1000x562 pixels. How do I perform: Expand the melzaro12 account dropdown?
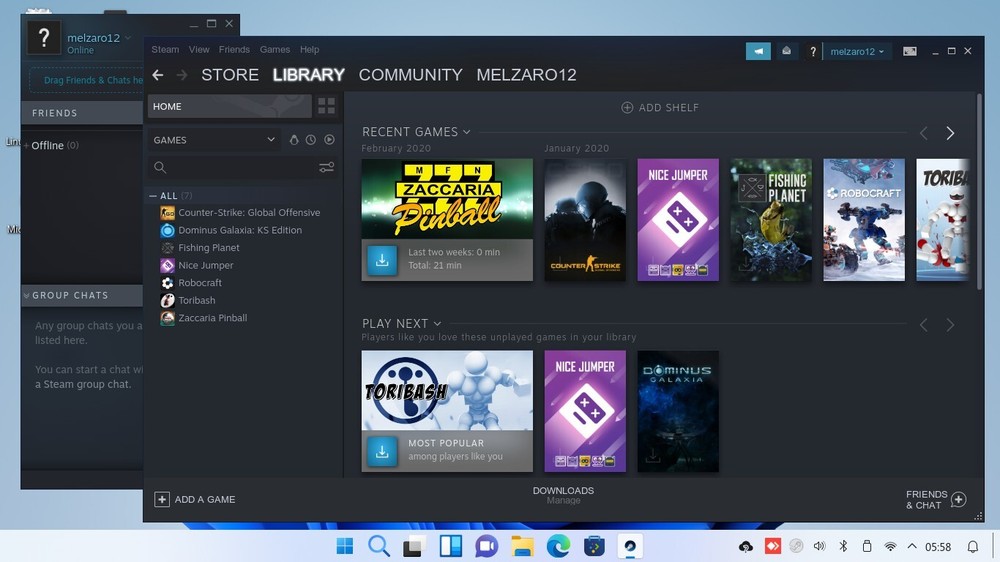click(x=857, y=51)
